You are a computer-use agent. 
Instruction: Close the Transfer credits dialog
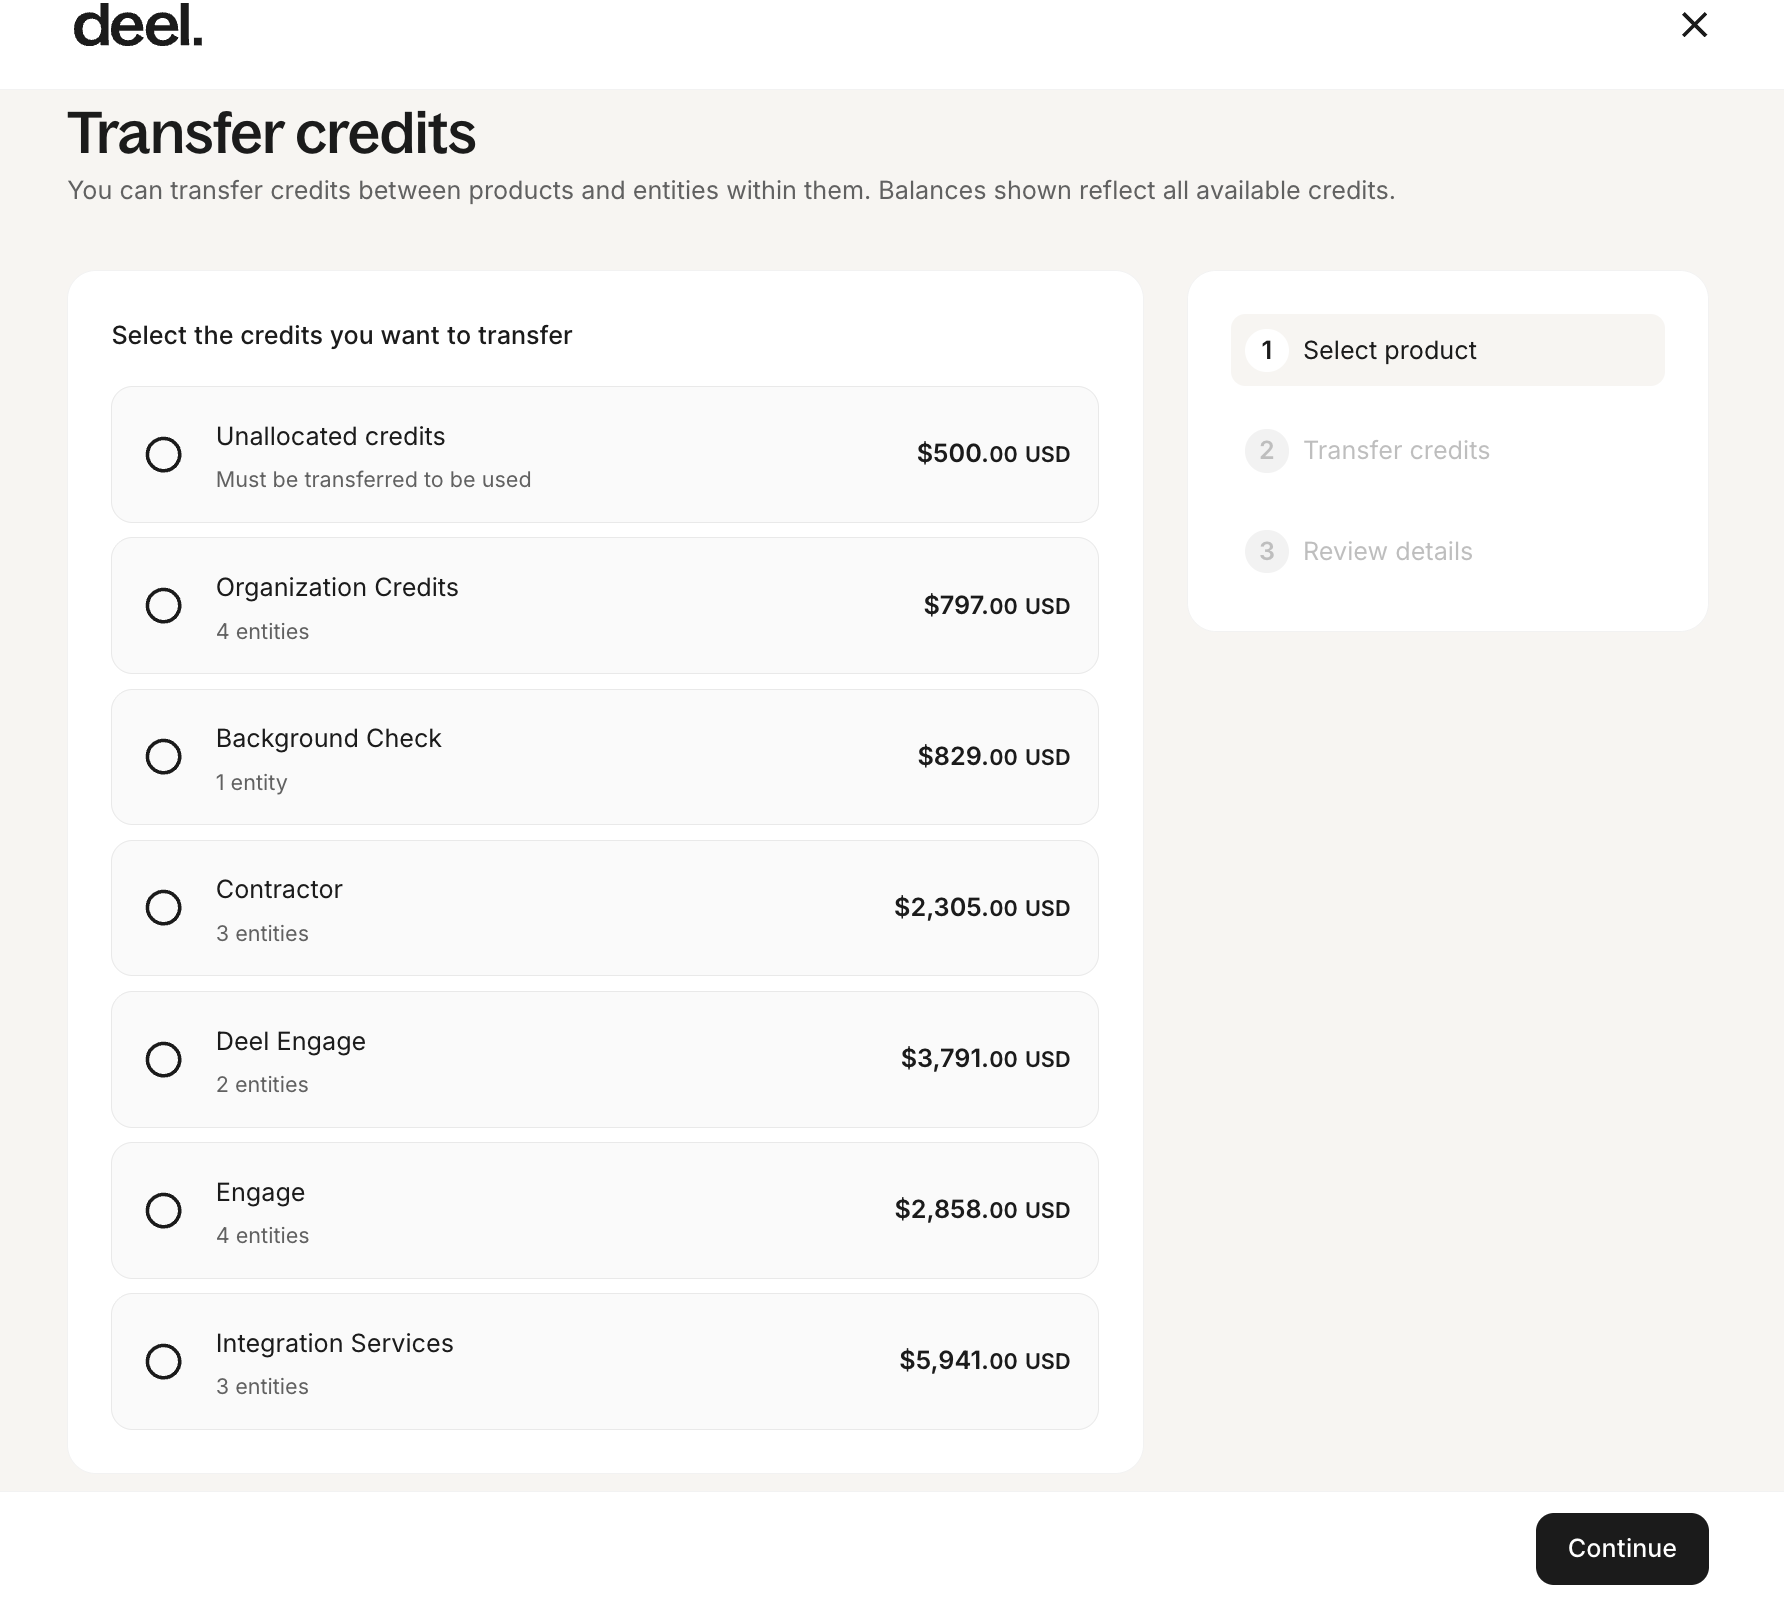pyautogui.click(x=1694, y=25)
